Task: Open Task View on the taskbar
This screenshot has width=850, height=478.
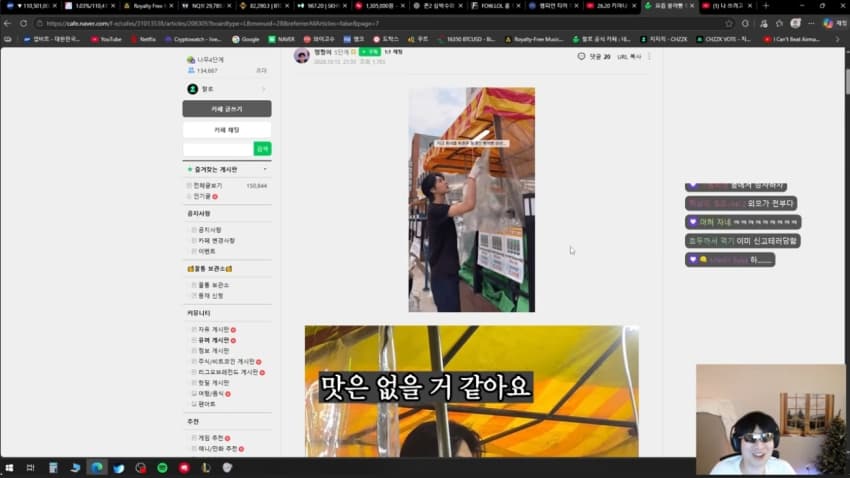Action: click(30, 468)
